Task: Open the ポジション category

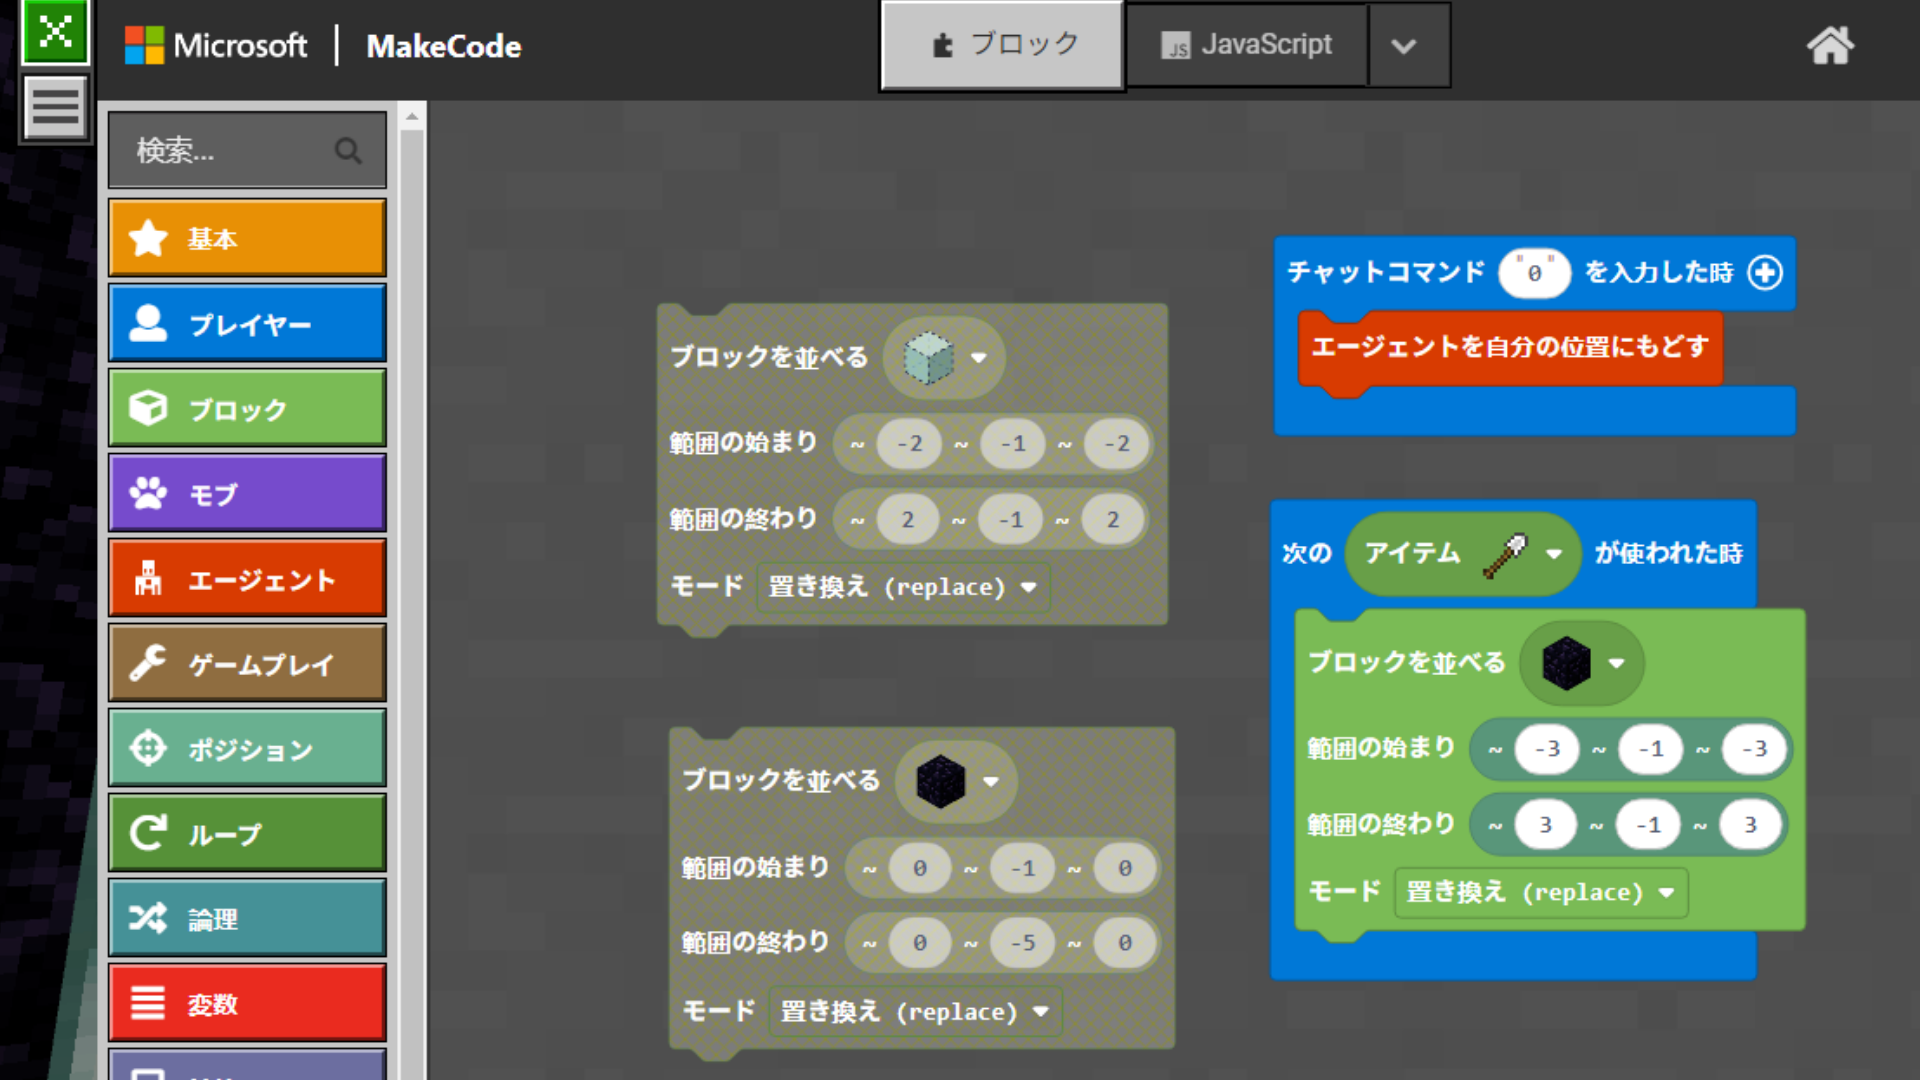Action: coord(247,748)
